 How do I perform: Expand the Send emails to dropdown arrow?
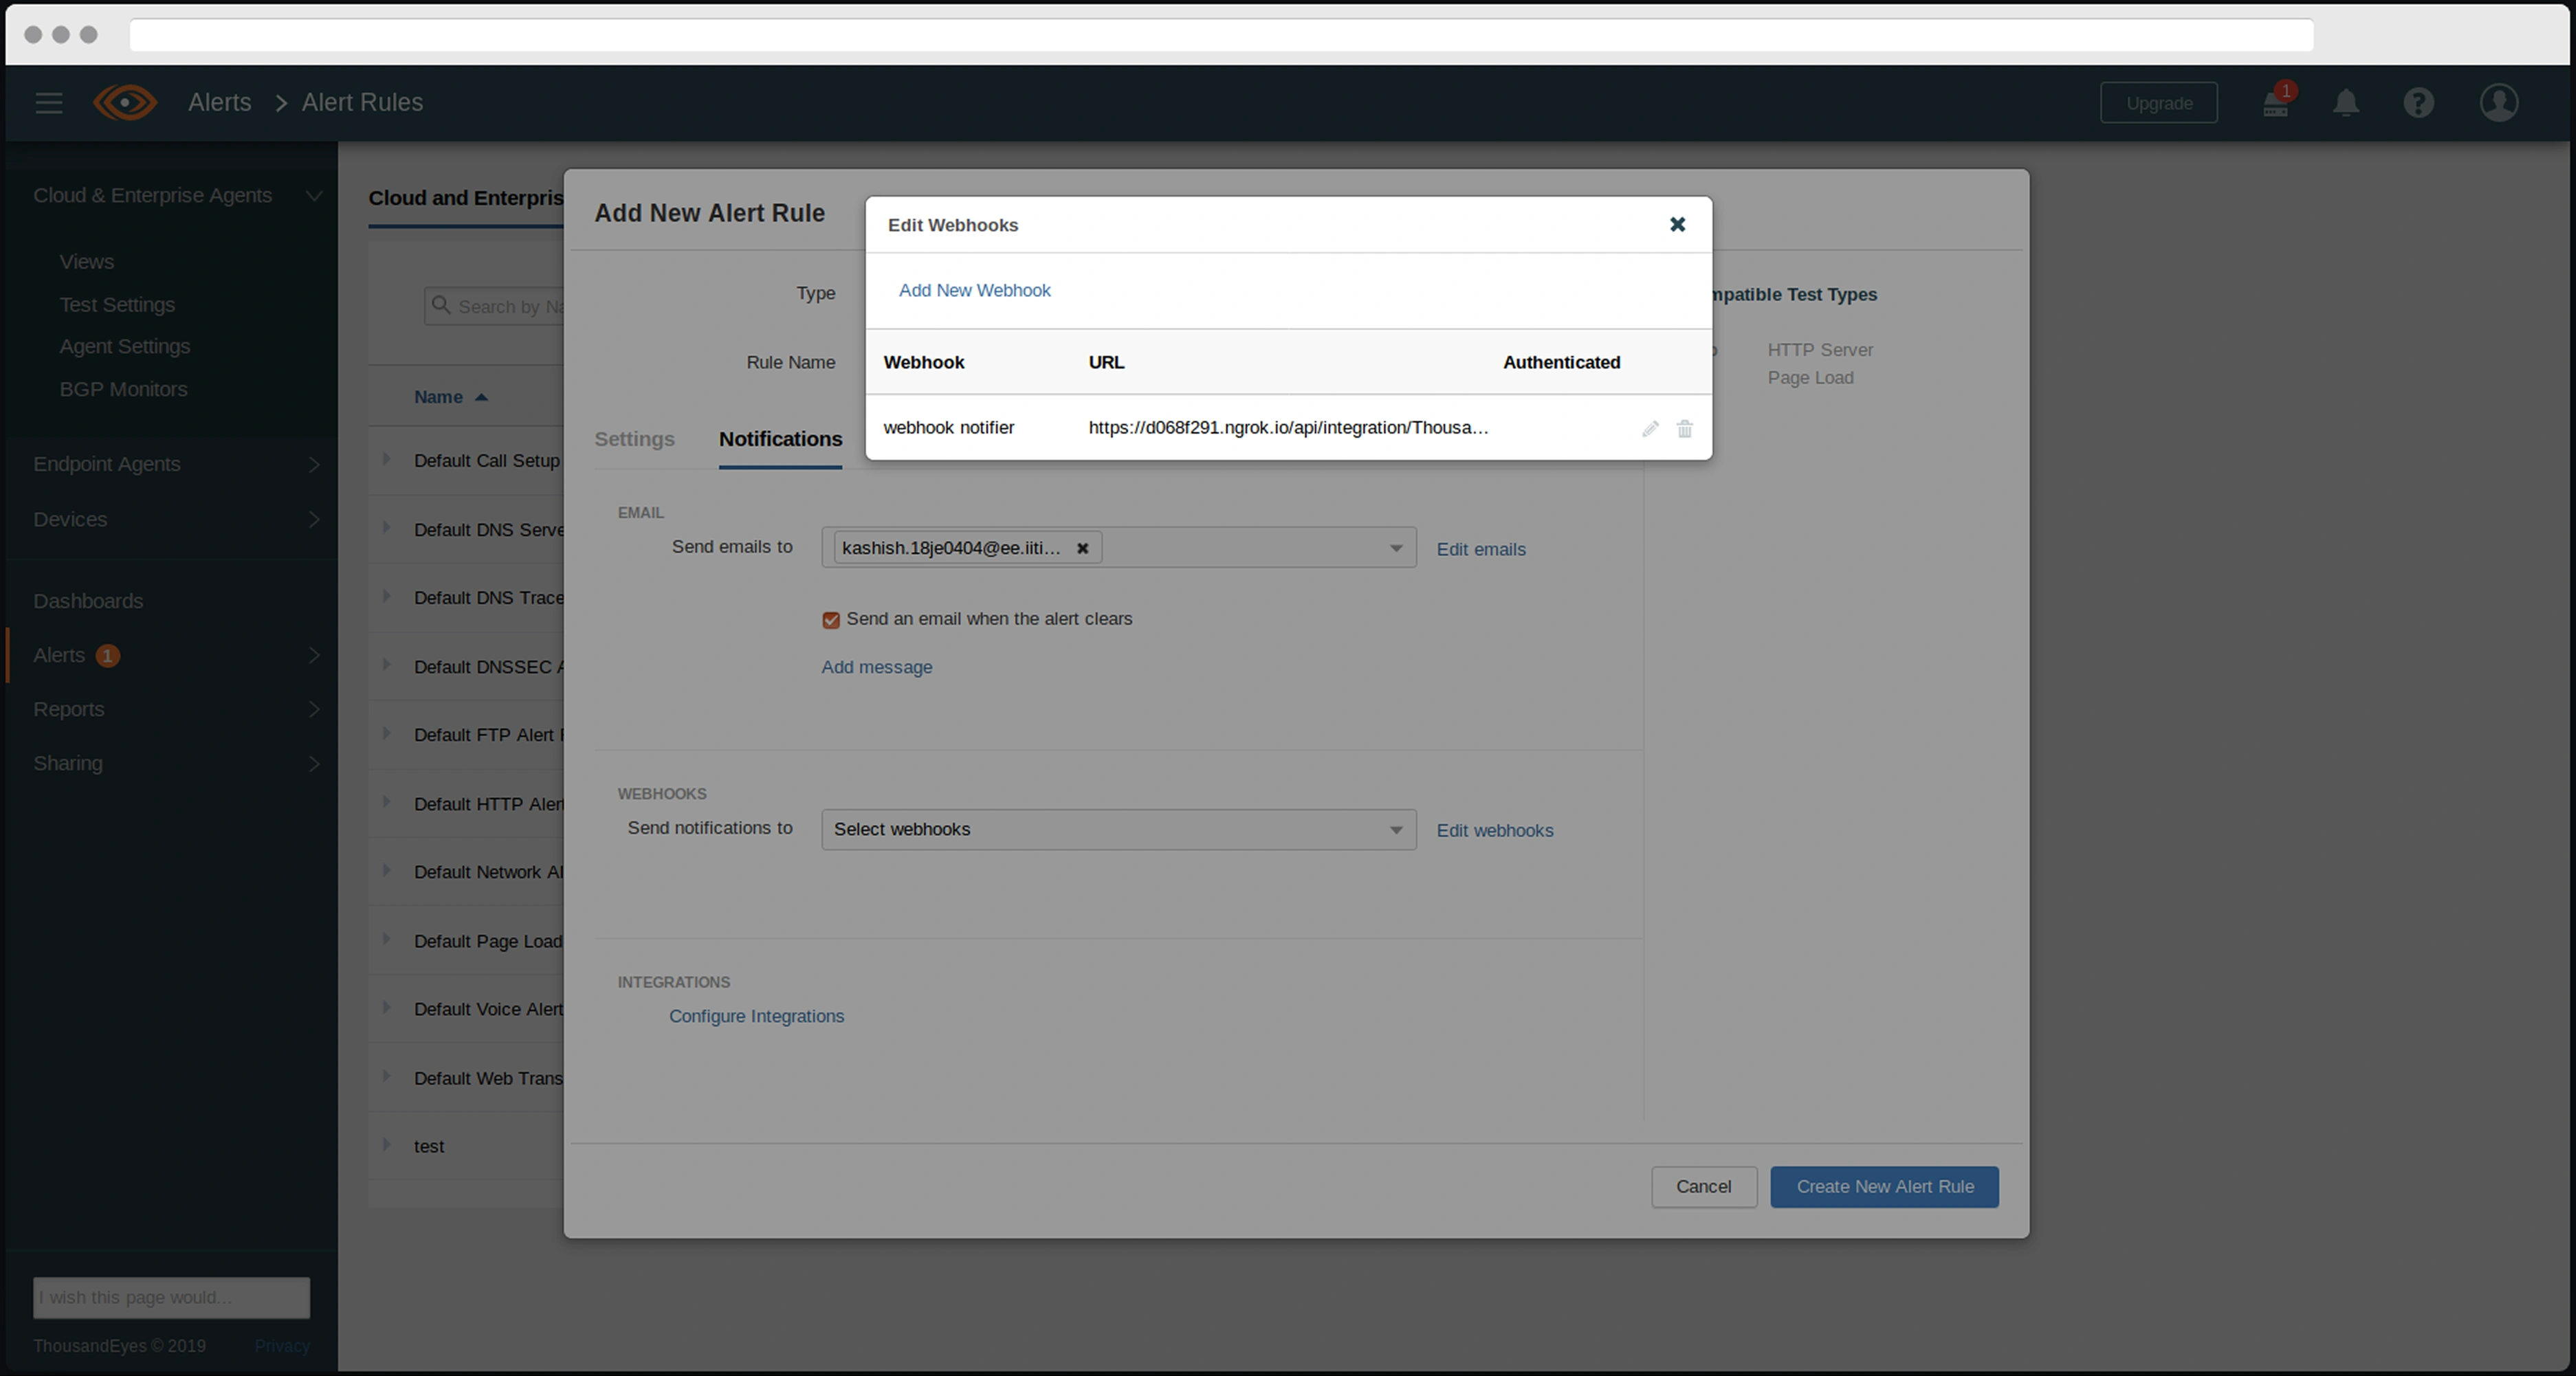tap(1395, 548)
